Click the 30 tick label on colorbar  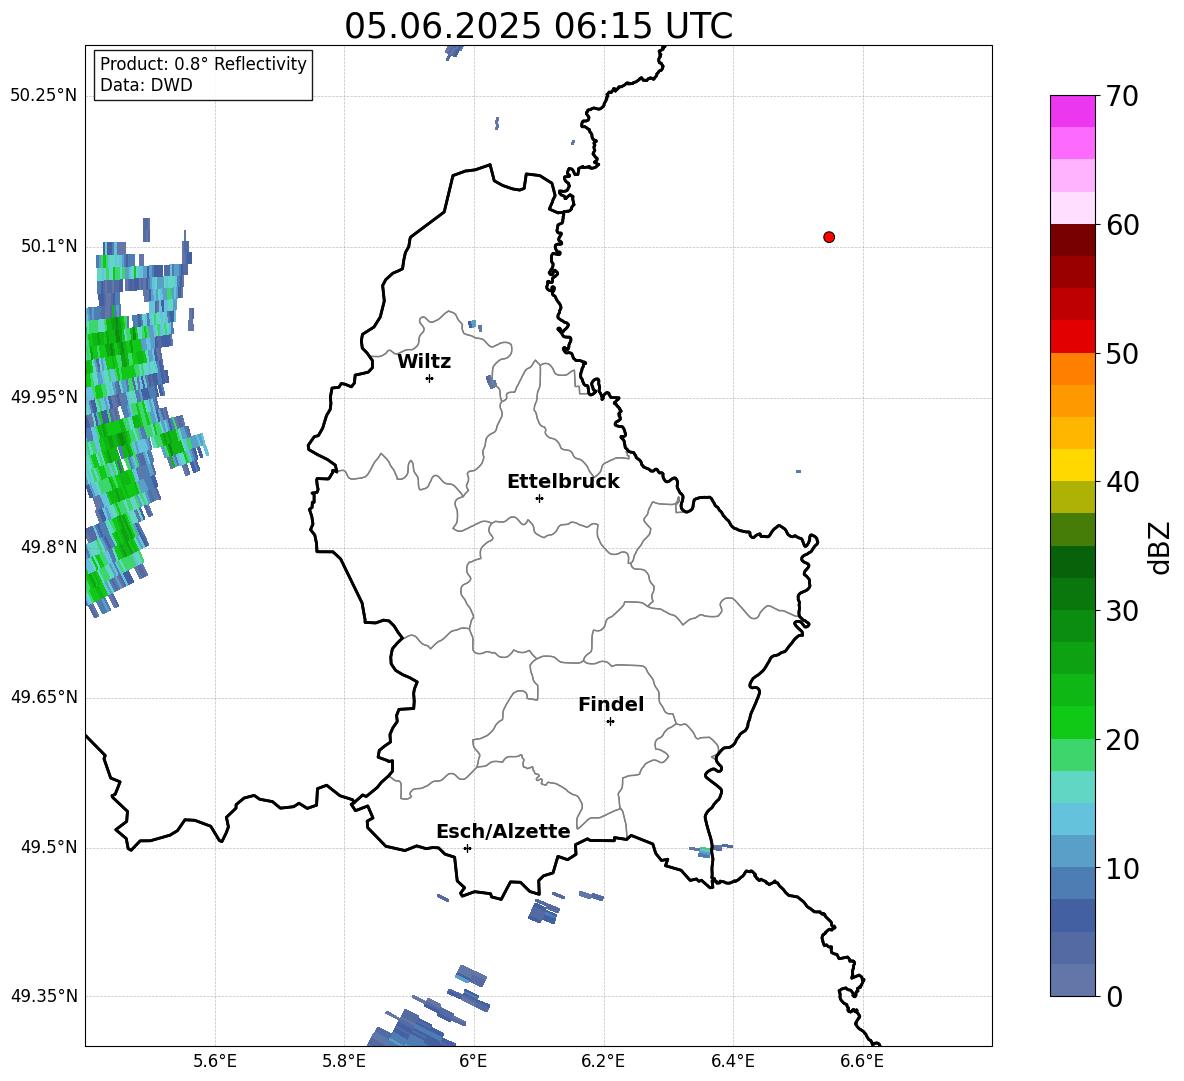pos(1122,611)
